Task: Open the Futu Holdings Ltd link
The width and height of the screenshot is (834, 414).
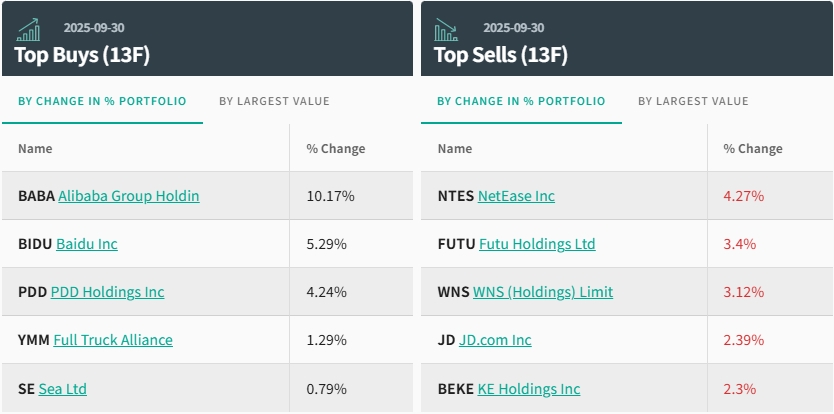Action: pos(537,244)
